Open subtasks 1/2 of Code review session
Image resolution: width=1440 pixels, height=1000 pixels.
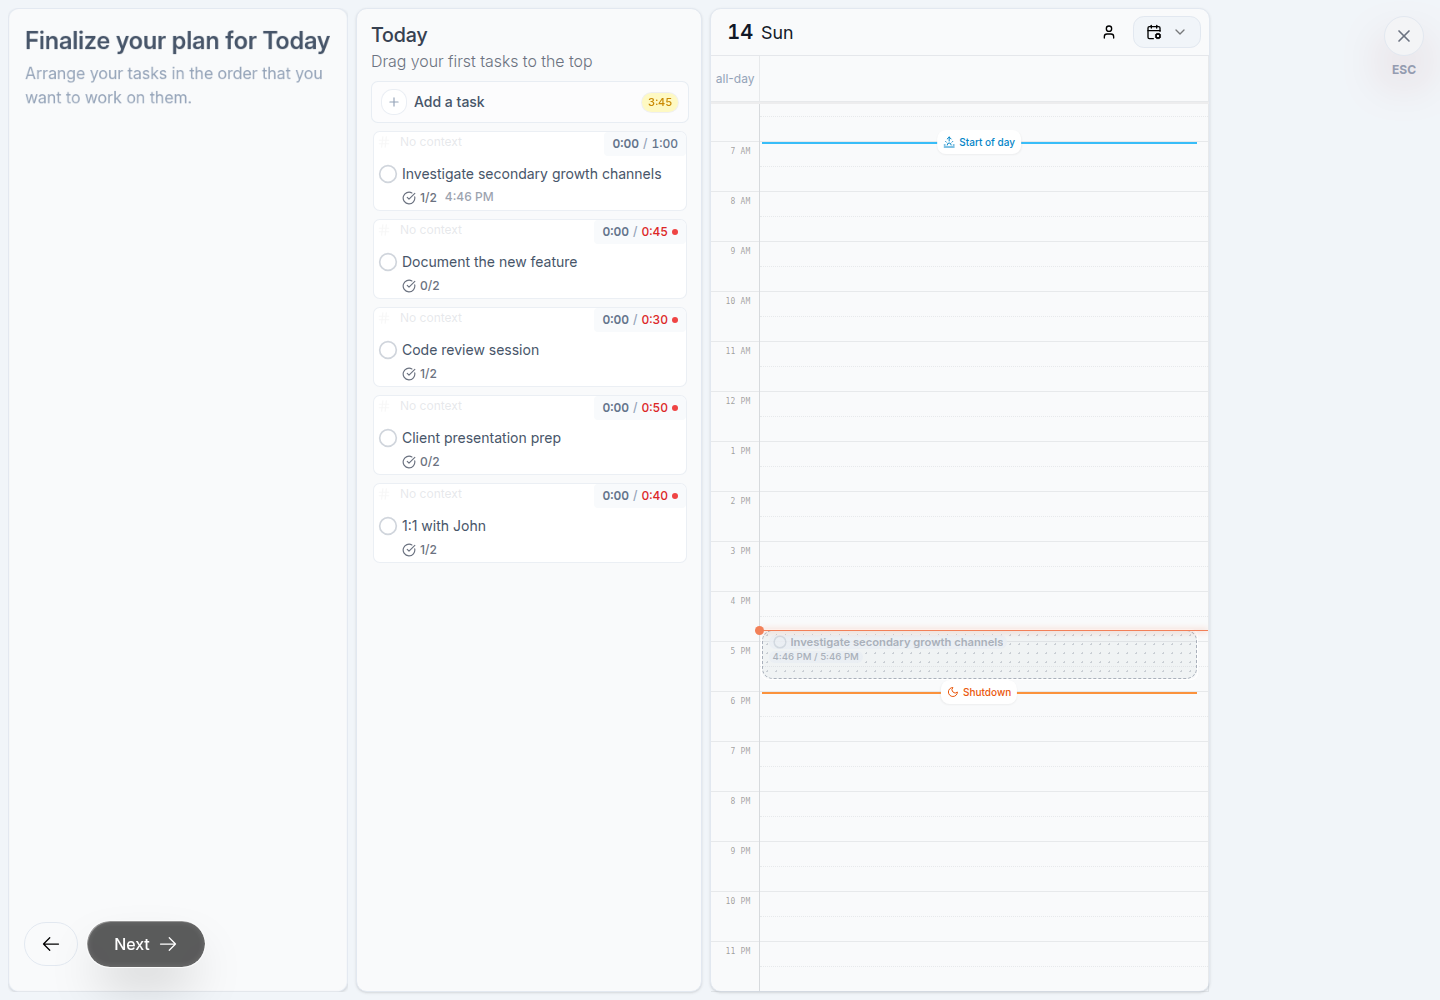[x=420, y=374]
